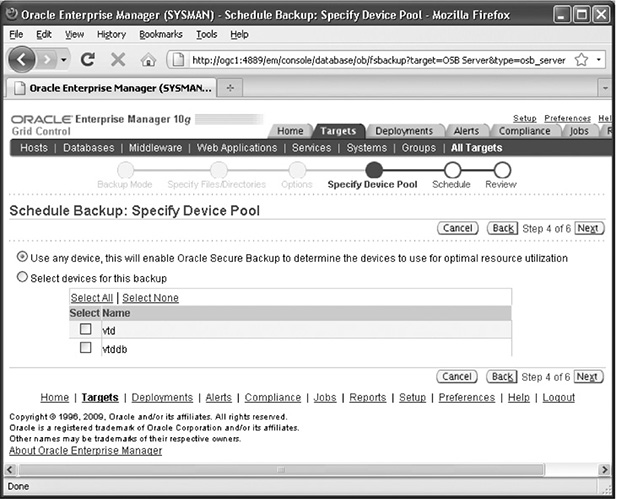Switch to the Compliance tab
The image size is (618, 499).
(x=525, y=131)
